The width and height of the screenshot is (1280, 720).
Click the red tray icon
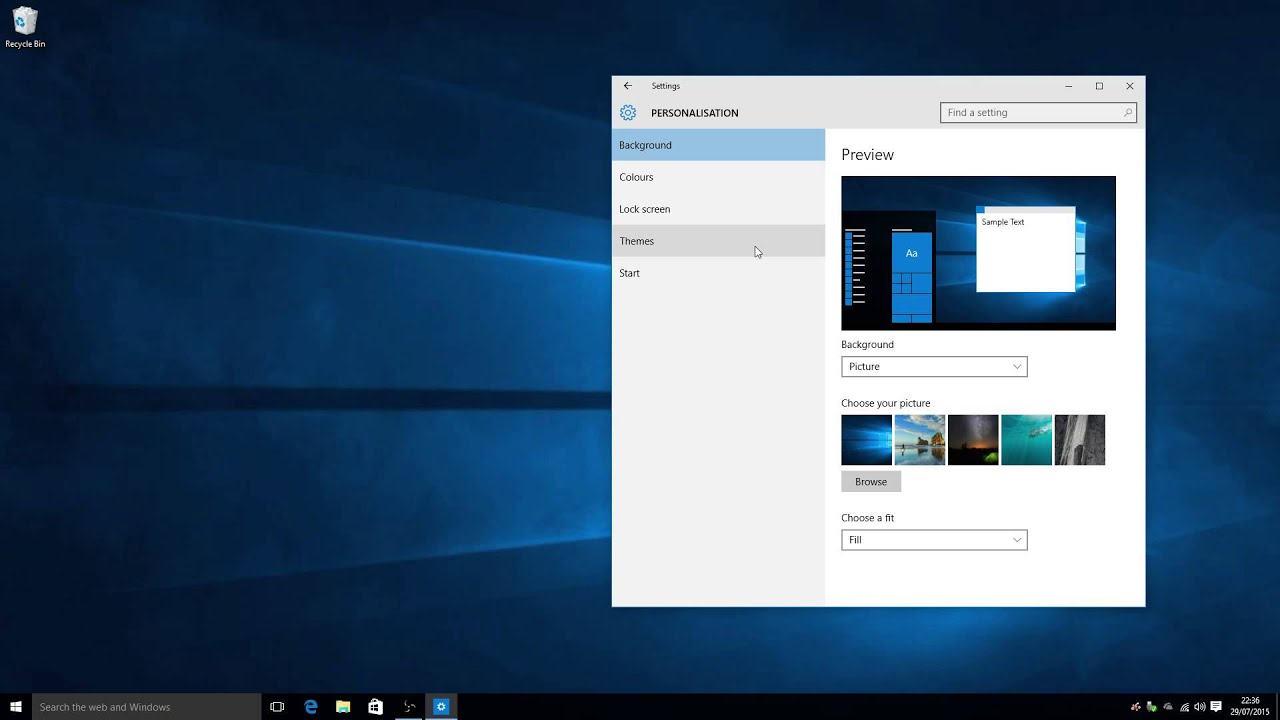(1136, 707)
